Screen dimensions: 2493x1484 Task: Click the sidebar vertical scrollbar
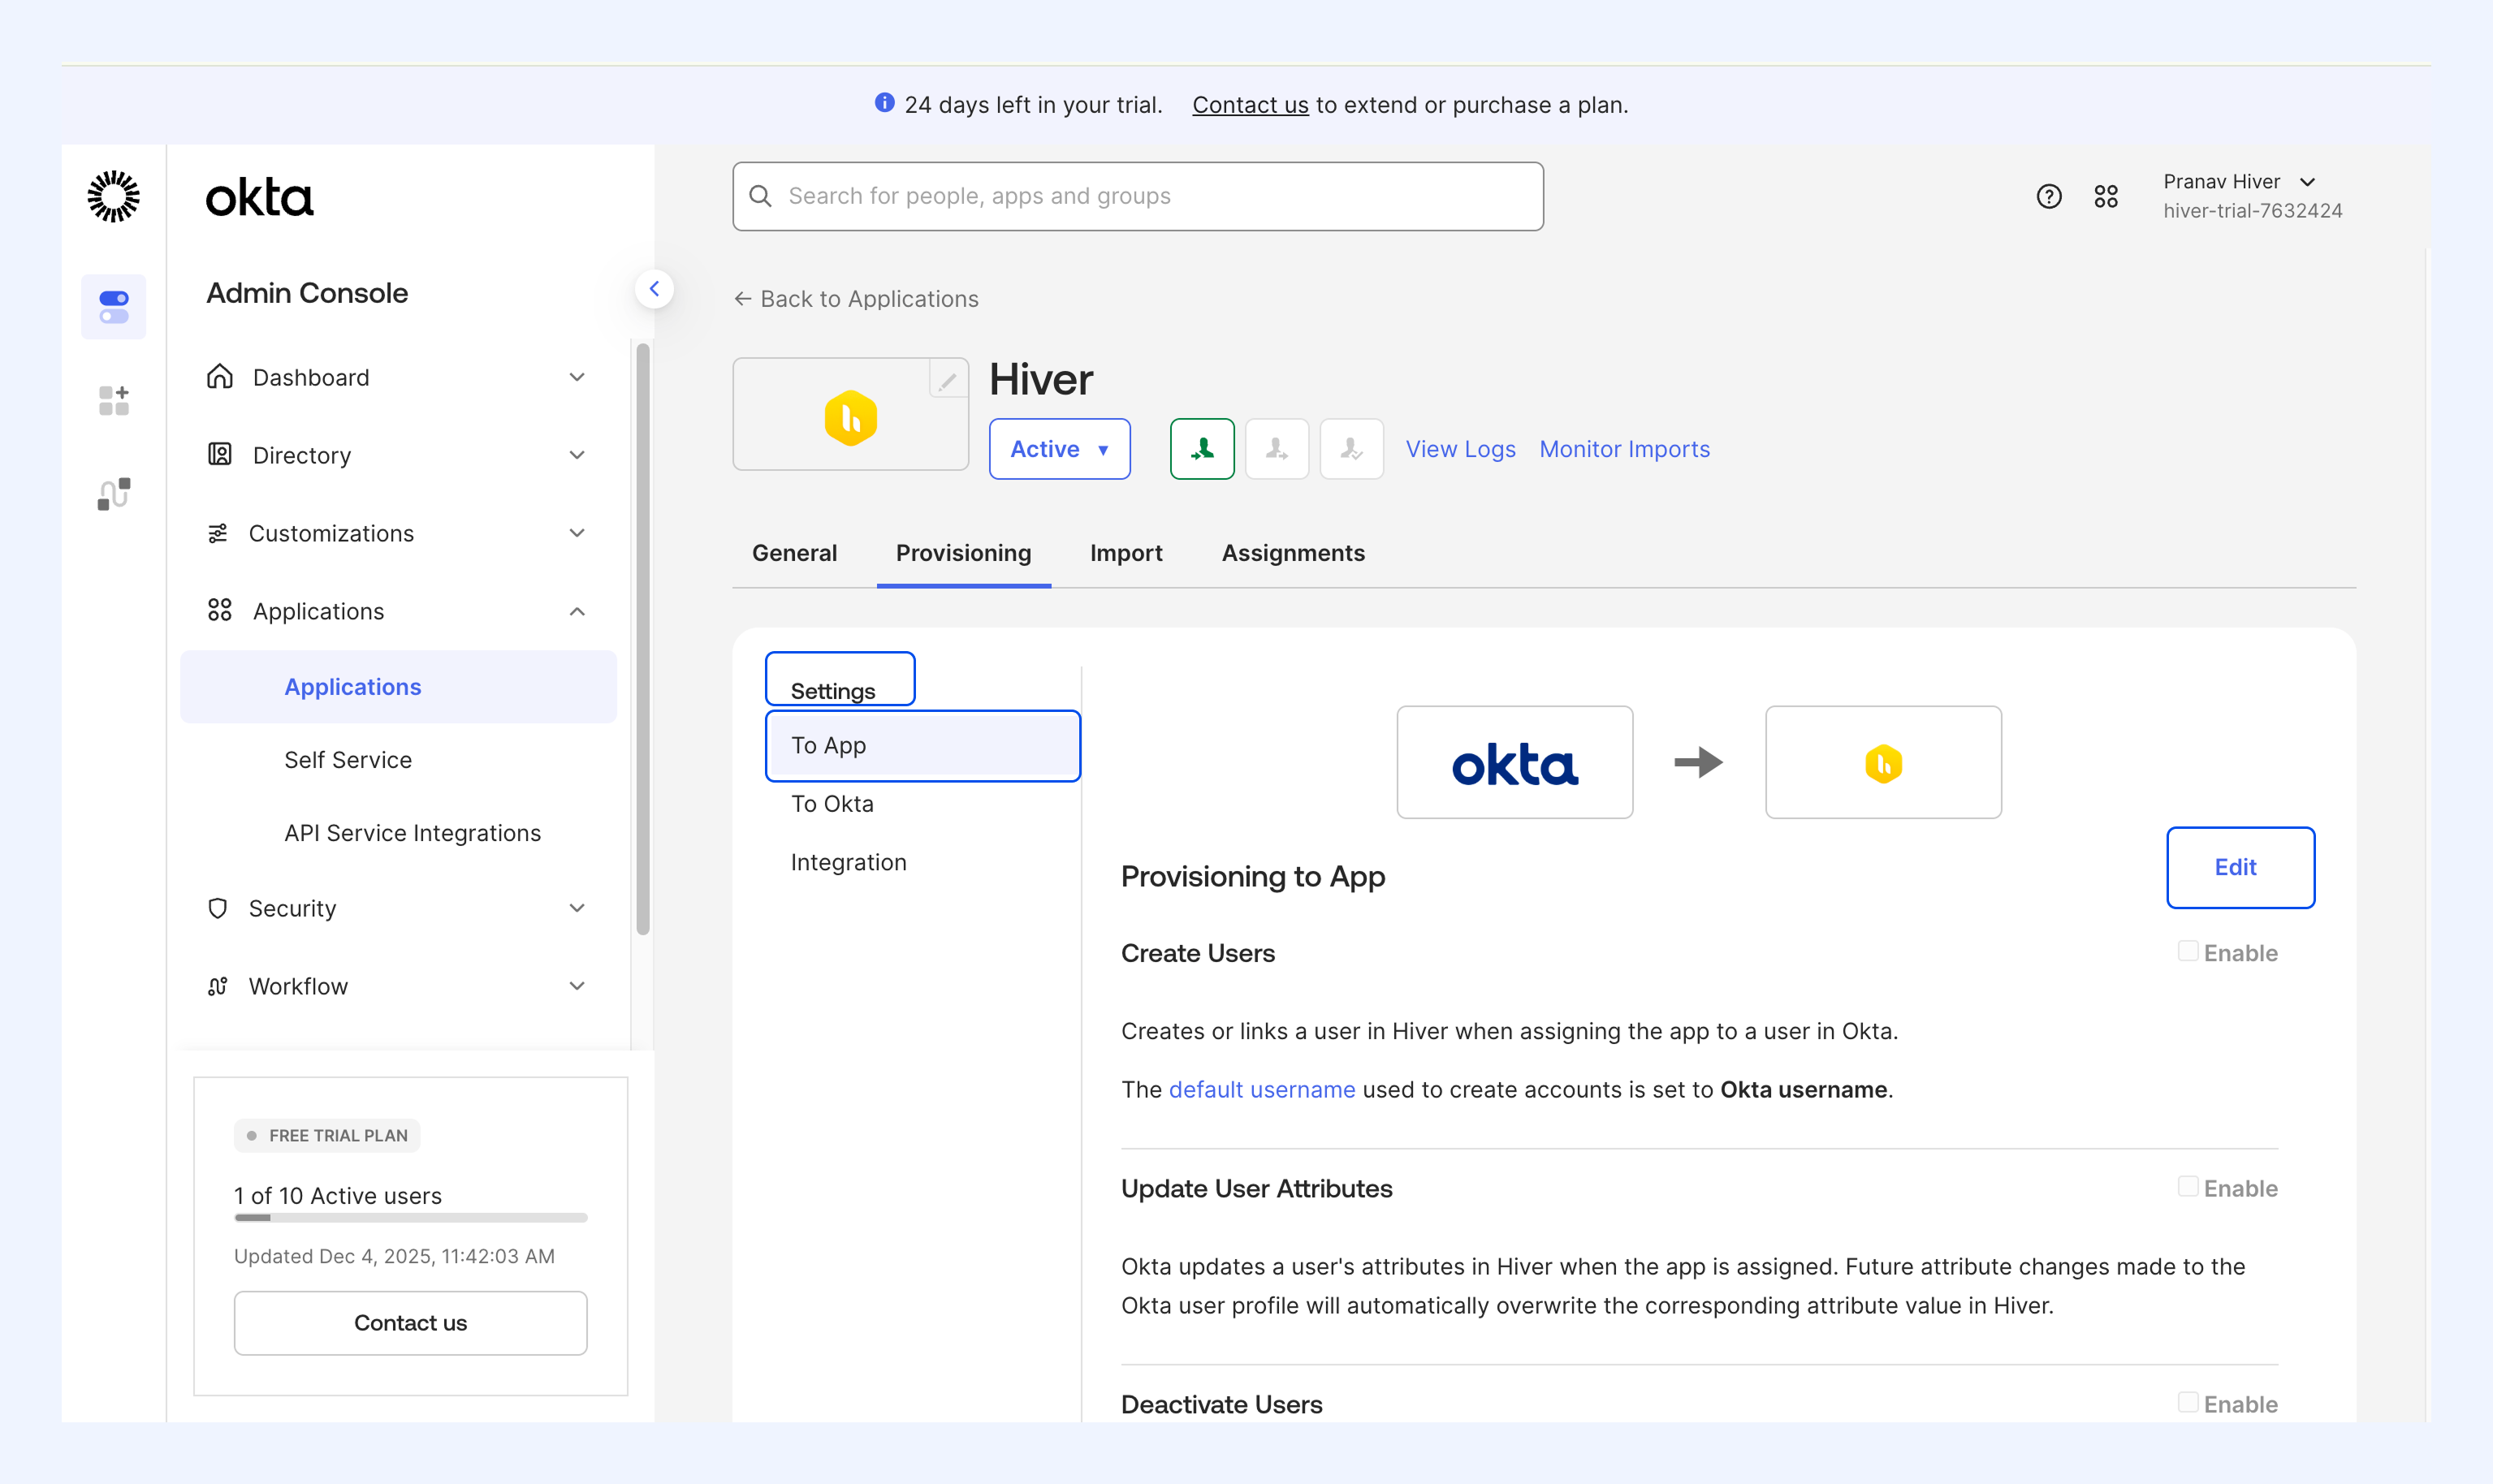(643, 638)
